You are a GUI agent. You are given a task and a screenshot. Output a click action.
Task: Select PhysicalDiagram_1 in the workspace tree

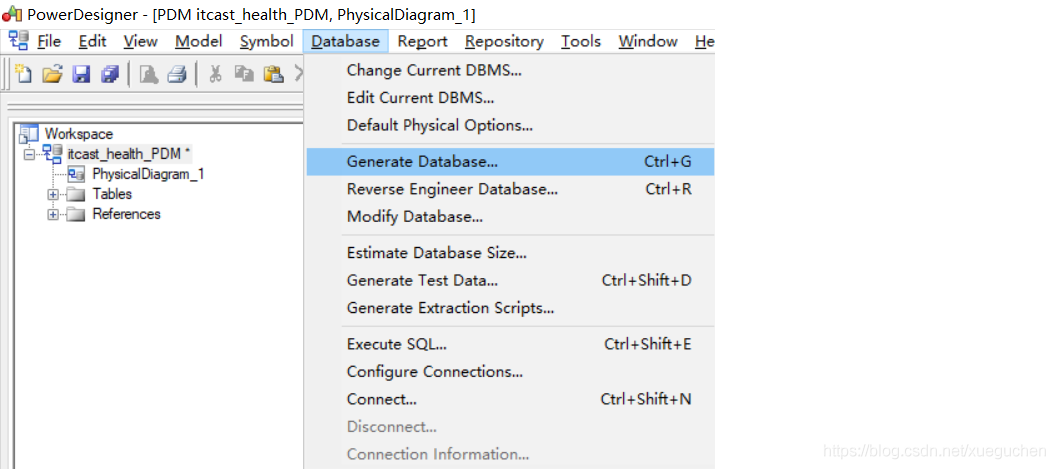pyautogui.click(x=148, y=174)
